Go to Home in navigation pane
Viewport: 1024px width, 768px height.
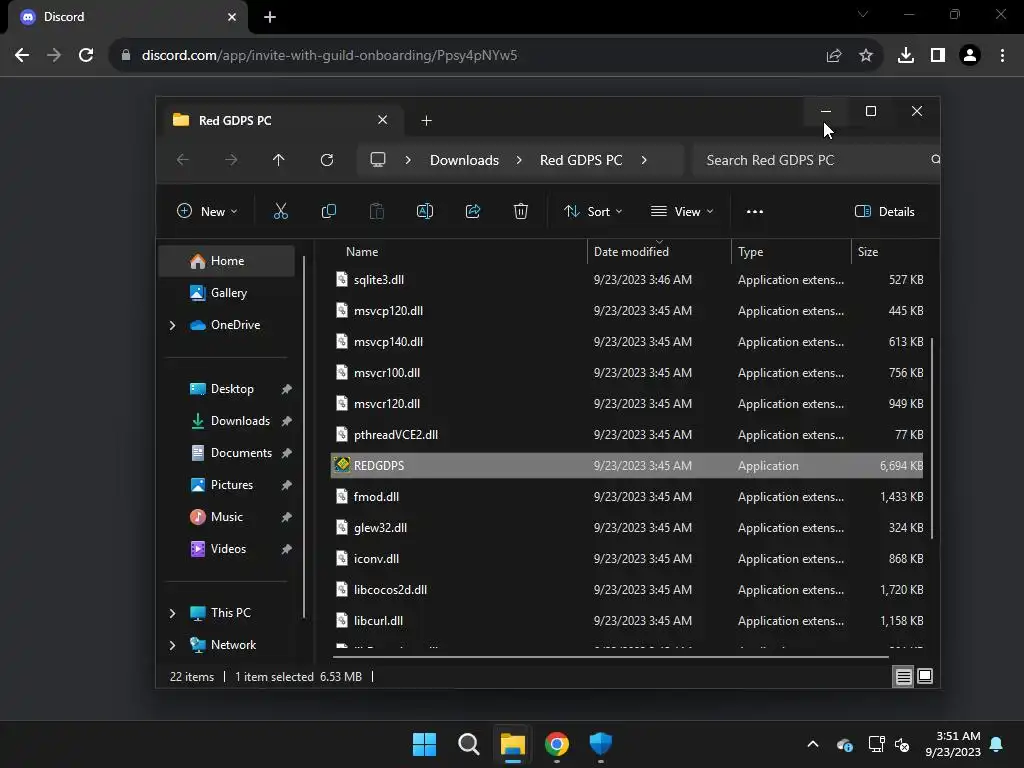227,261
